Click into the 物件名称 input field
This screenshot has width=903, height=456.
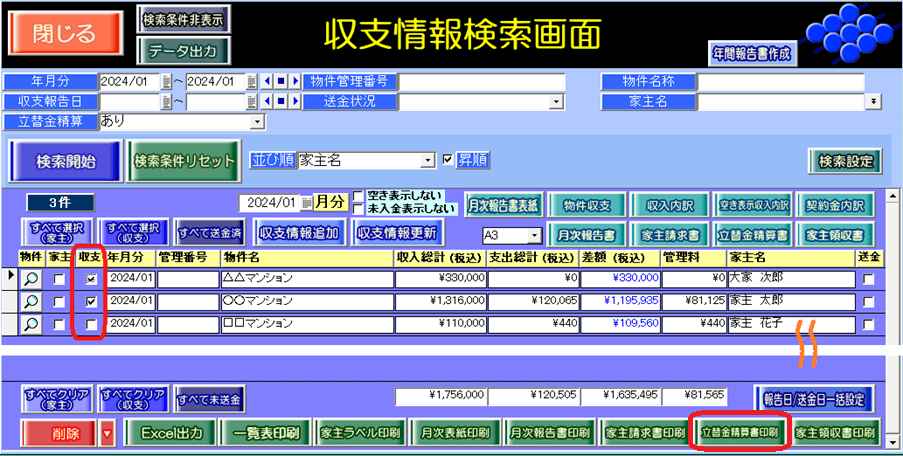click(780, 82)
